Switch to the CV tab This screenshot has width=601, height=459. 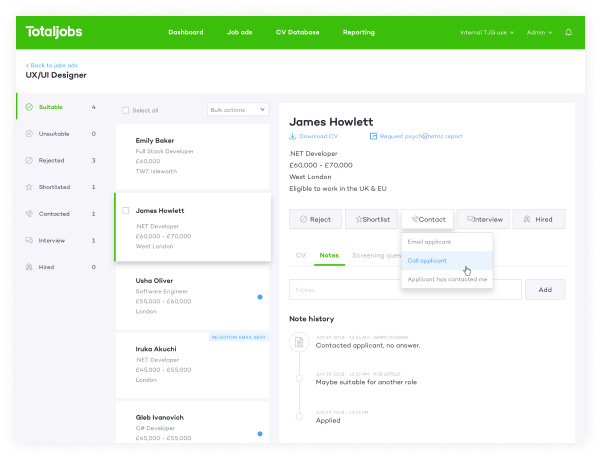[x=300, y=255]
